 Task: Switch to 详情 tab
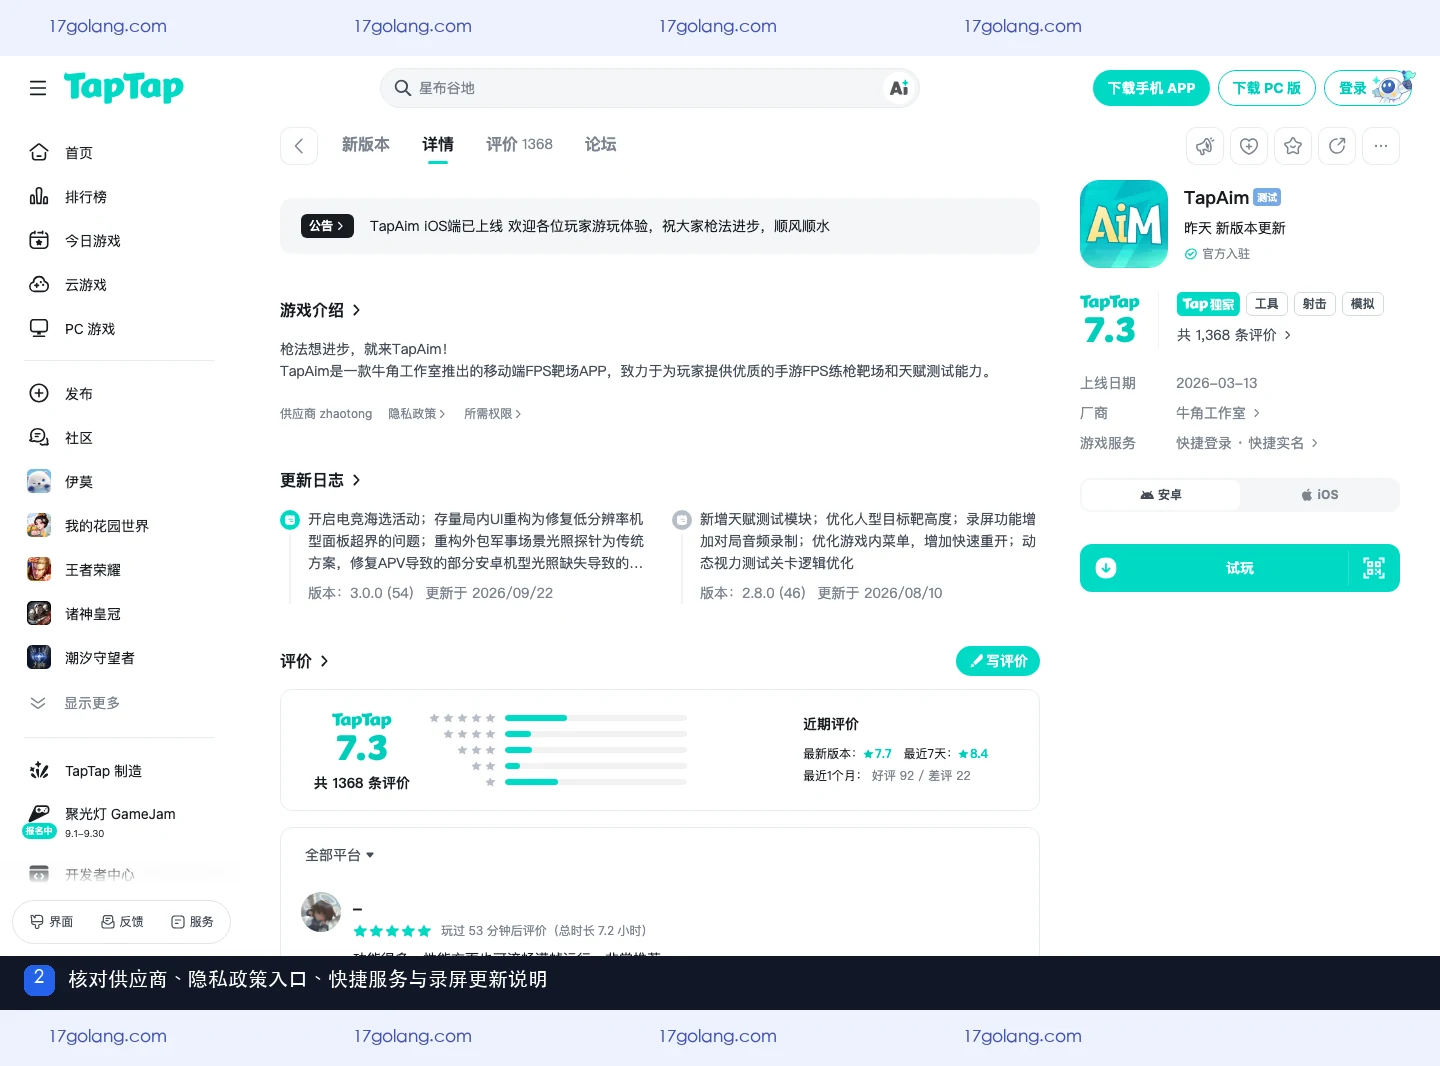[438, 145]
